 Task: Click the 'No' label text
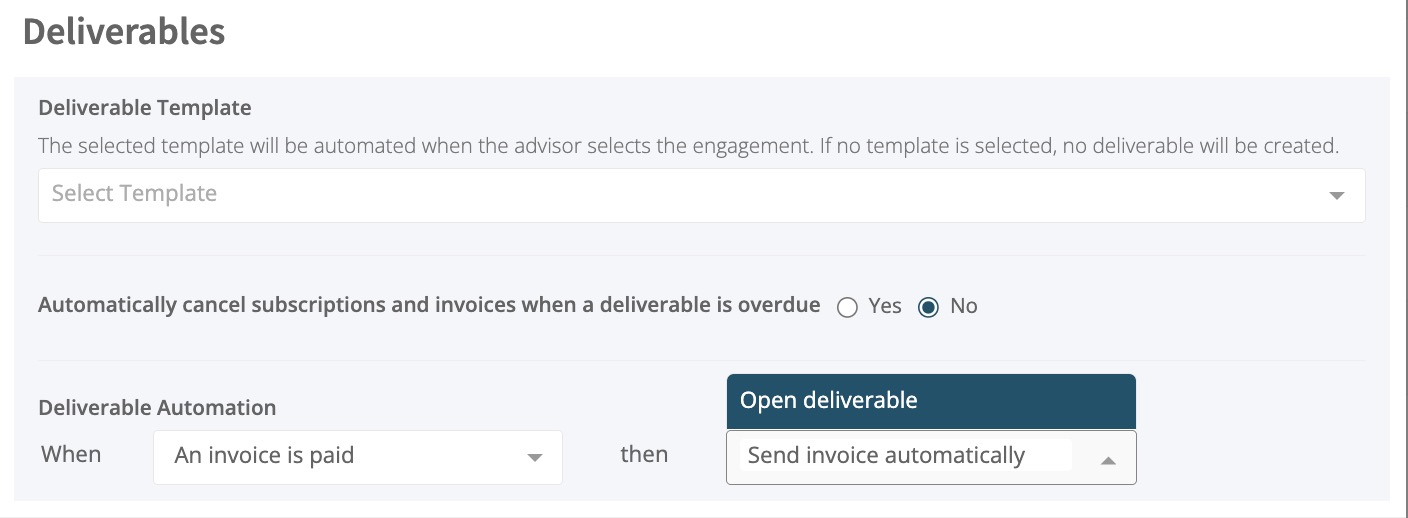click(x=964, y=306)
